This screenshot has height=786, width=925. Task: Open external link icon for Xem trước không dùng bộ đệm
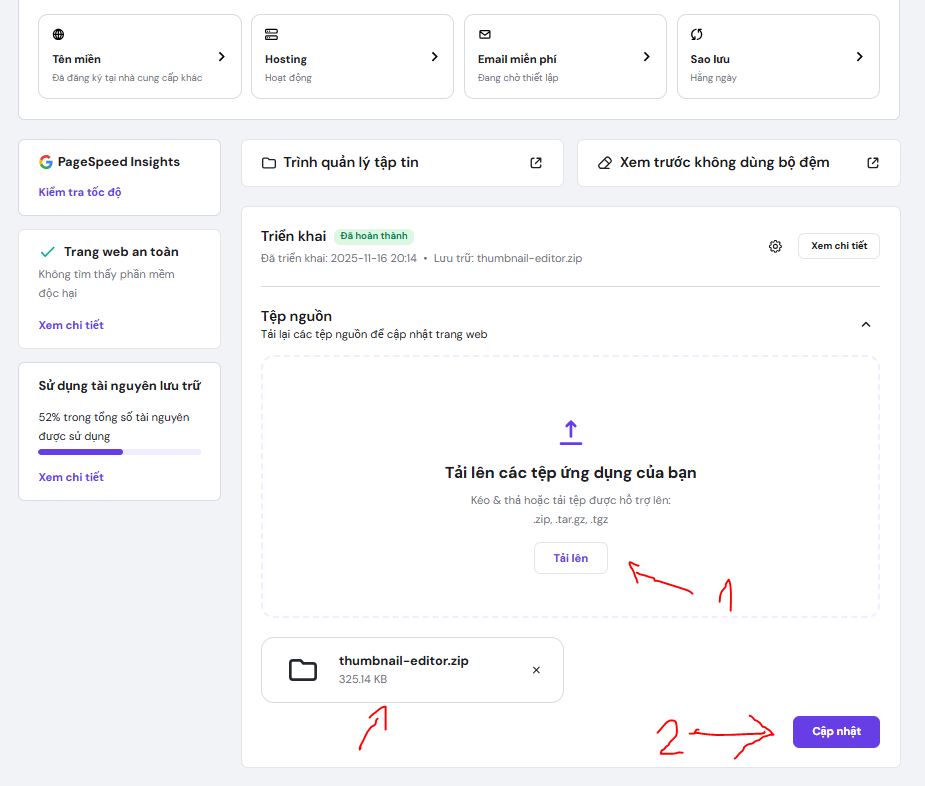click(873, 162)
